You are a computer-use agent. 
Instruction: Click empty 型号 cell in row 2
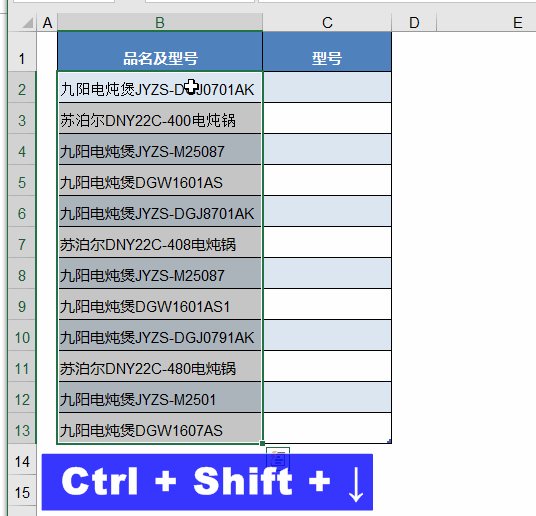coord(327,87)
